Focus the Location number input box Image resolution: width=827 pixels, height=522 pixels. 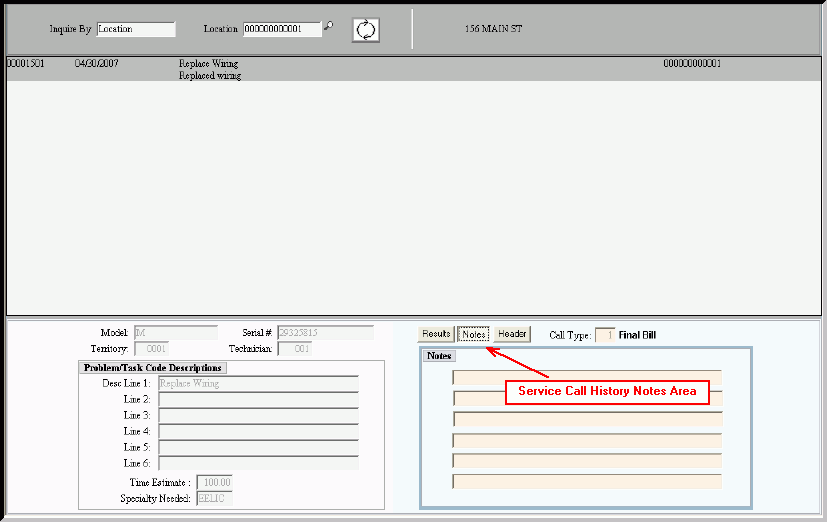pyautogui.click(x=282, y=29)
